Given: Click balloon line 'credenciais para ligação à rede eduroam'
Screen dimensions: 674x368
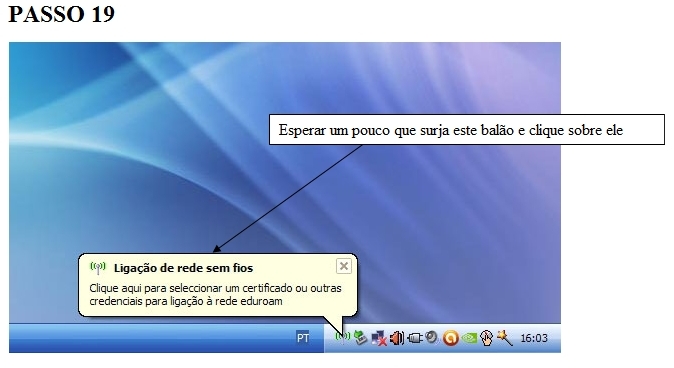Looking at the screenshot, I should 186,301.
